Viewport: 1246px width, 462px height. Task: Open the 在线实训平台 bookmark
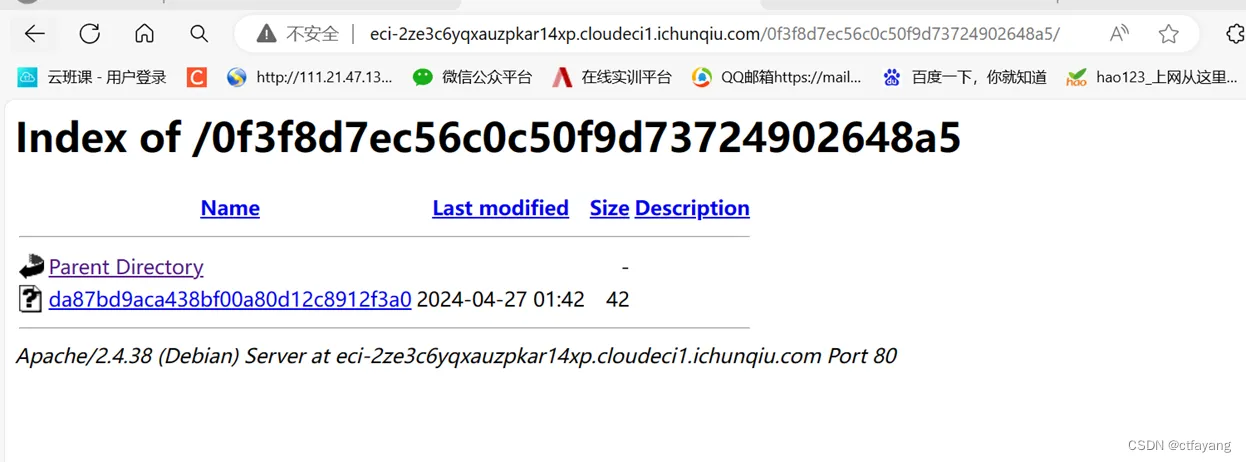(x=612, y=77)
